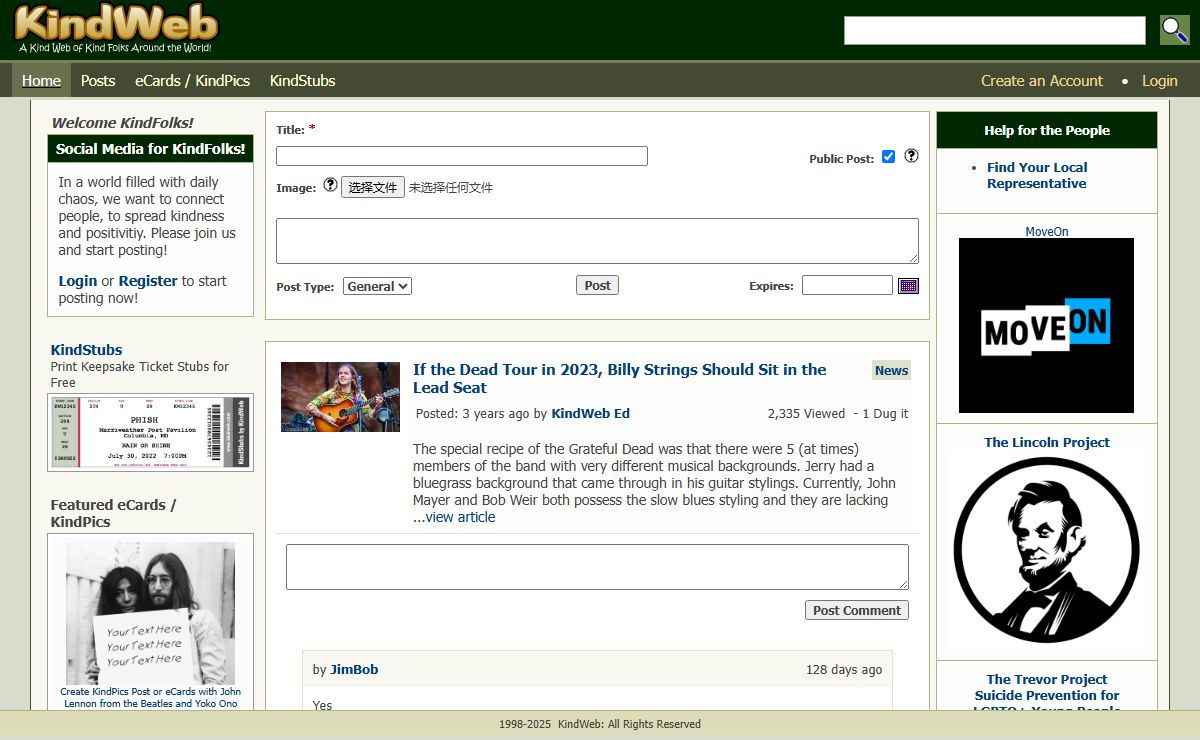Click the Lincoln Project logo image
1200x740 pixels.
[x=1046, y=551]
